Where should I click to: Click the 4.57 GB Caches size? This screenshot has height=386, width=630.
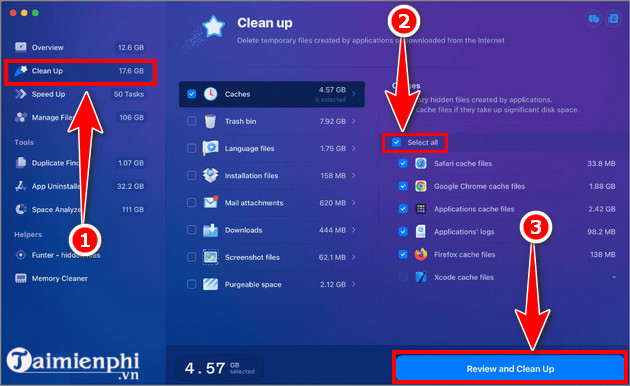332,90
